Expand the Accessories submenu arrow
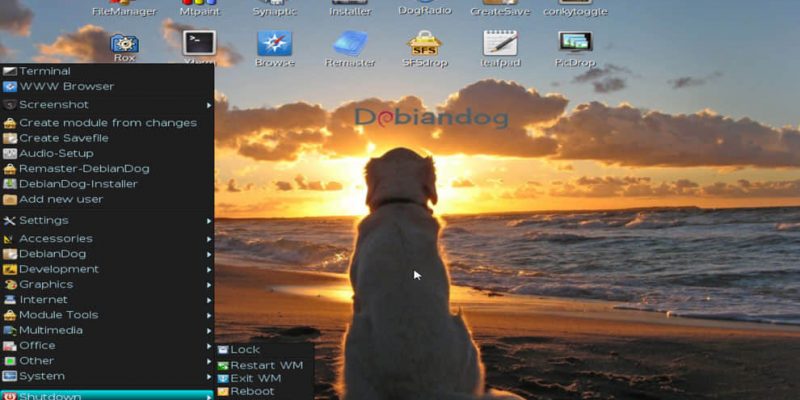Viewport: 800px width, 400px height. pyautogui.click(x=209, y=239)
